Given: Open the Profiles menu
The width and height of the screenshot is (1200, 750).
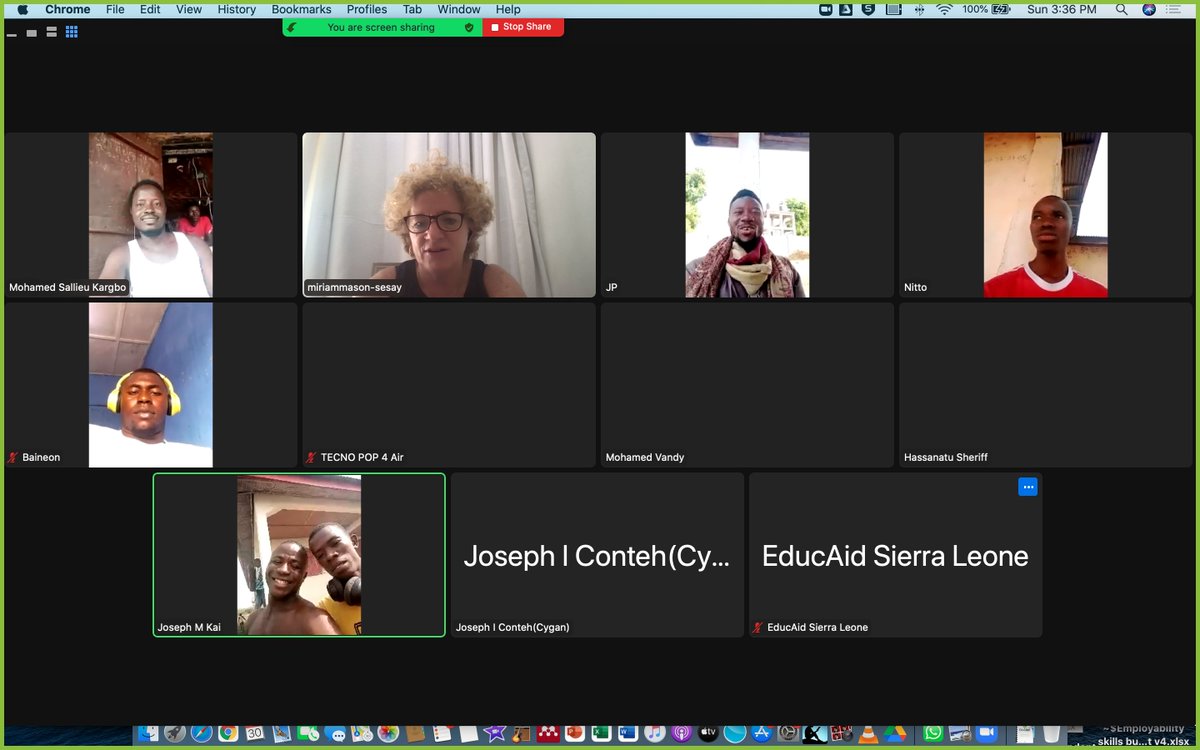Looking at the screenshot, I should [367, 9].
